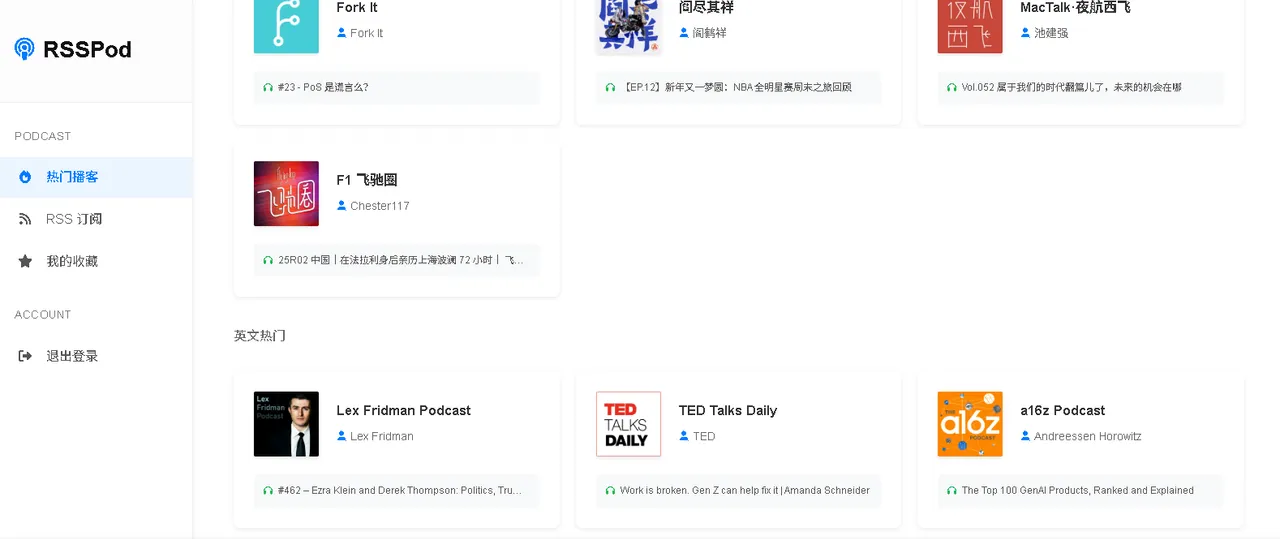
Task: Click the flame icon beside 热门播客
Action: click(x=25, y=177)
